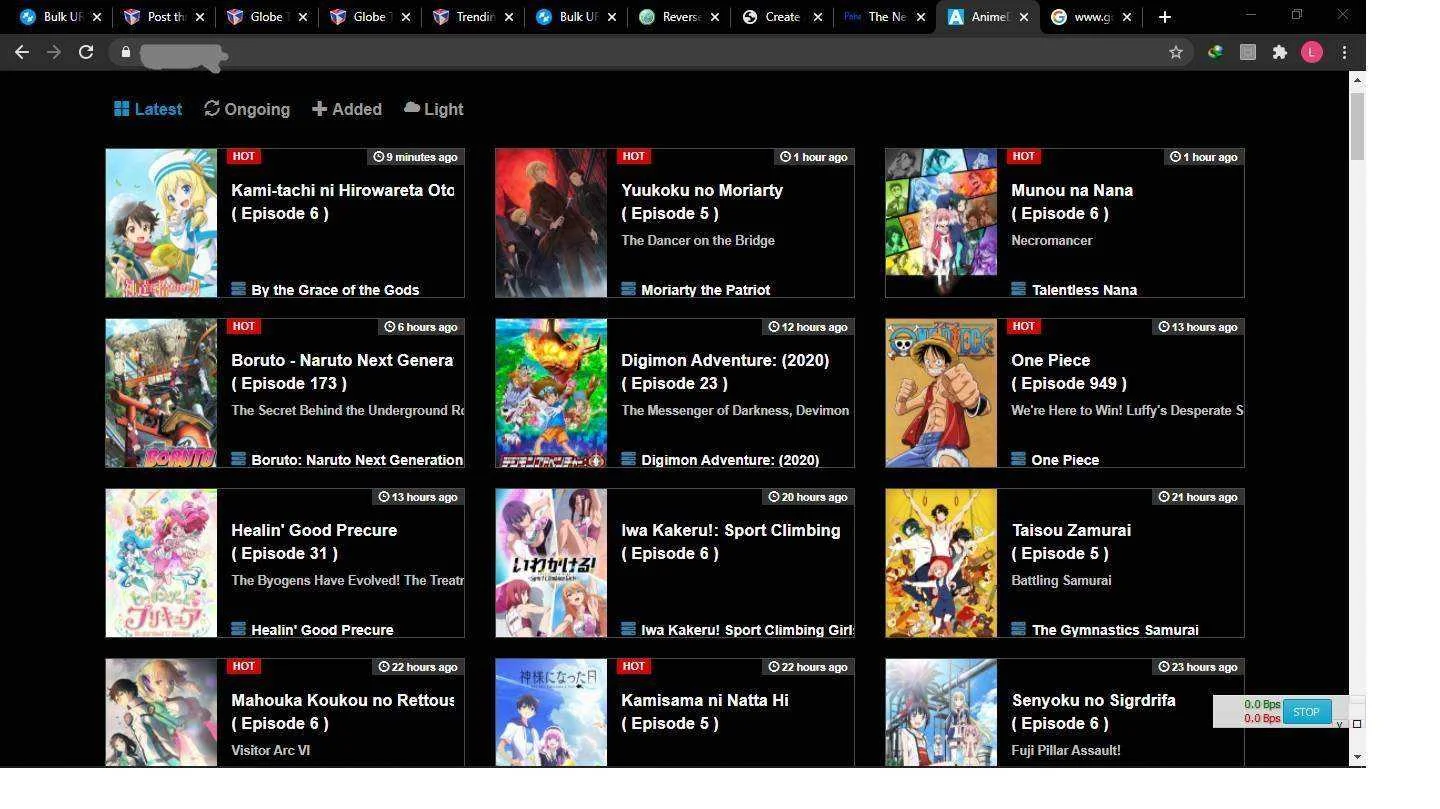Click the Munou na Nana poster thumbnail
Screen dimensions: 1440x809
point(941,223)
